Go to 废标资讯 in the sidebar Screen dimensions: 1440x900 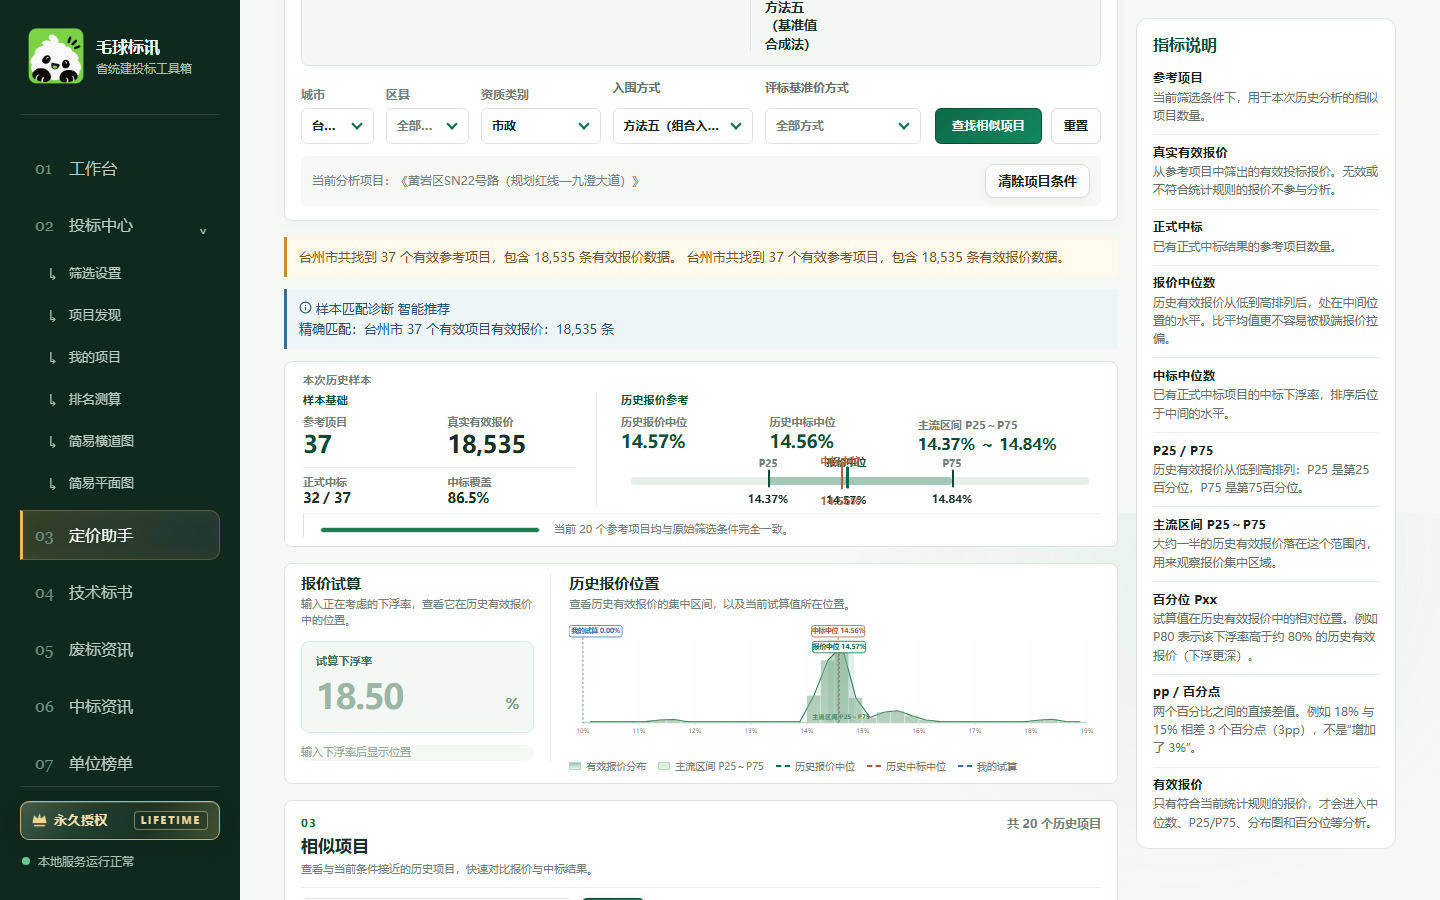tap(120, 650)
